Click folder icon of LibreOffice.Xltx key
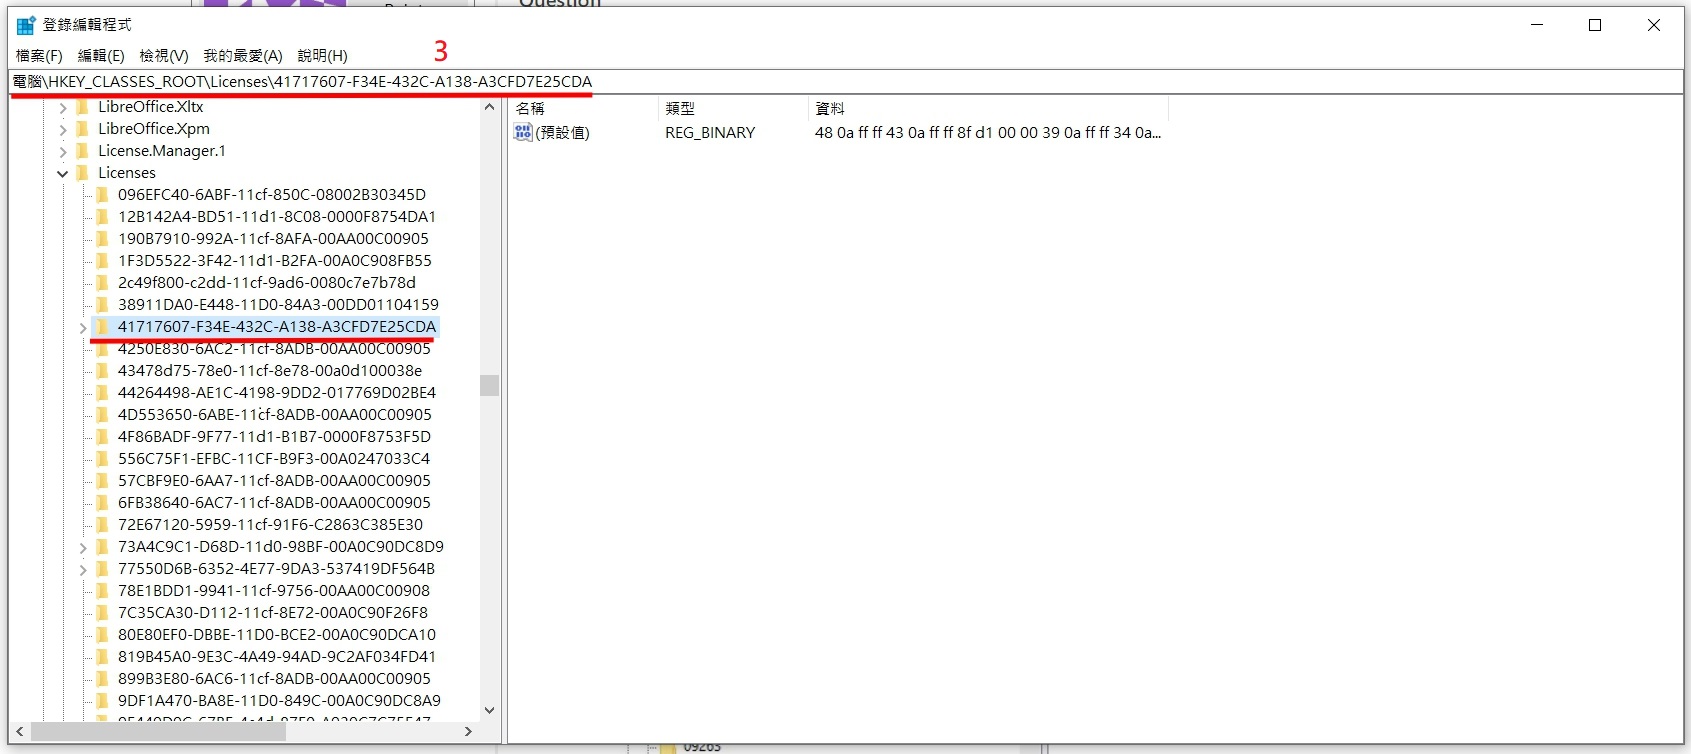The image size is (1691, 754). 83,107
